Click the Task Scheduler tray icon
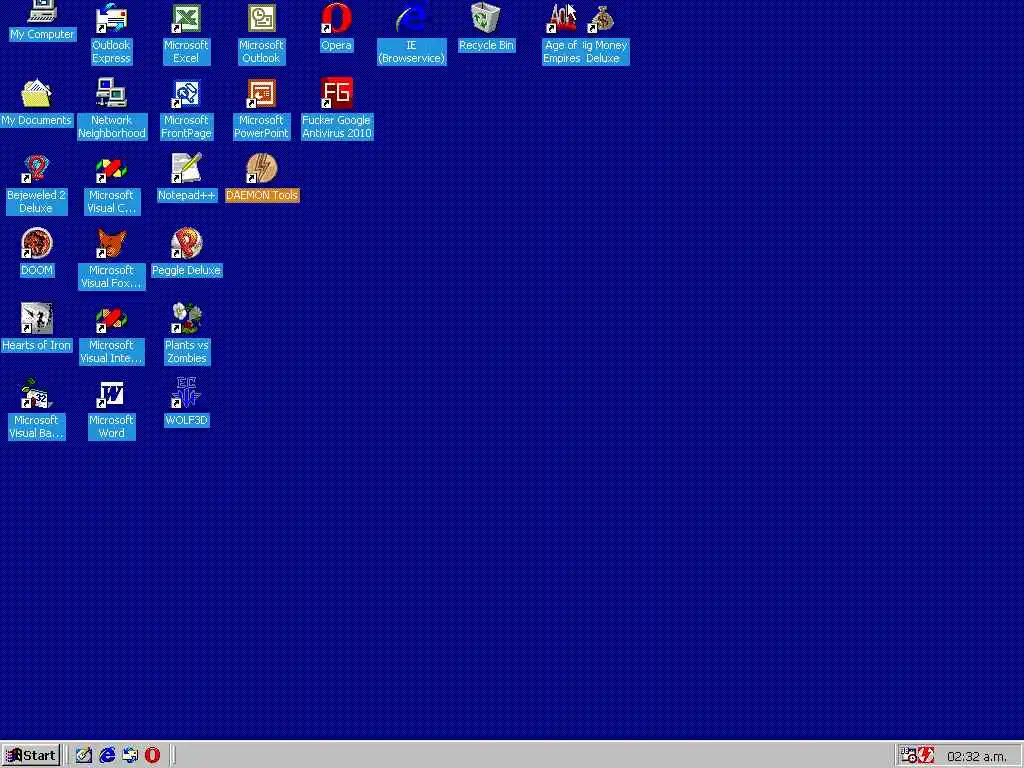Image resolution: width=1024 pixels, height=768 pixels. [908, 756]
